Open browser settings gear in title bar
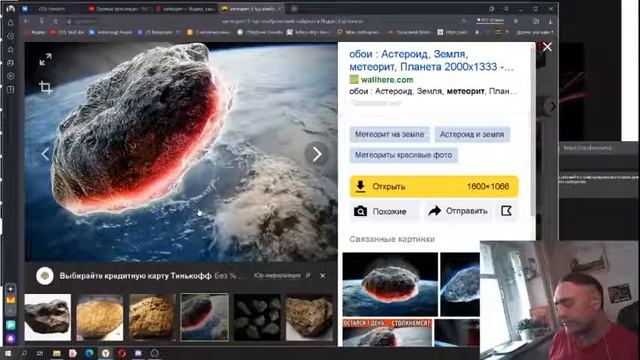The image size is (640, 360). (x=492, y=9)
